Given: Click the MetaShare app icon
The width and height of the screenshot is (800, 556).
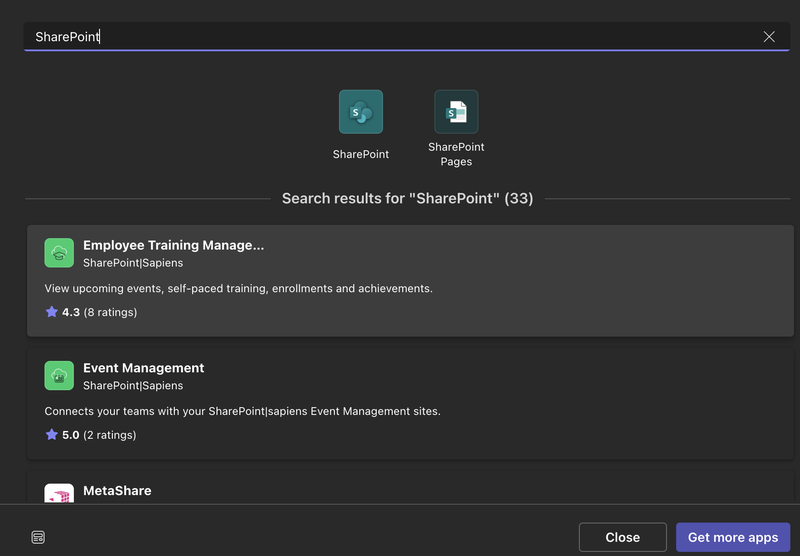Looking at the screenshot, I should point(59,493).
